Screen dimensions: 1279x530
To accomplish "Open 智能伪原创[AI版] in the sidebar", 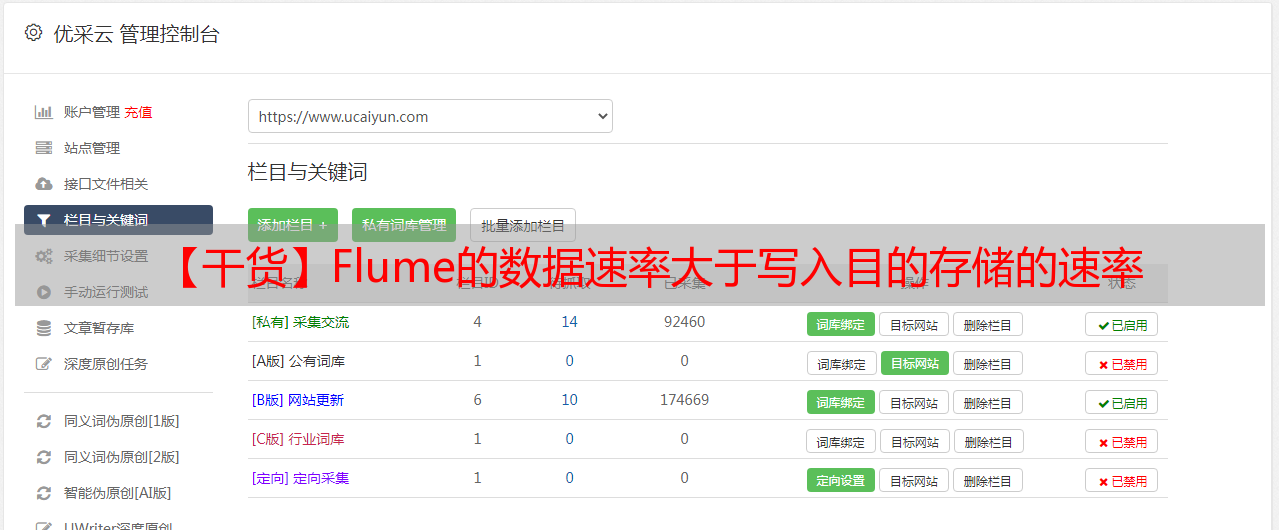I will (118, 493).
